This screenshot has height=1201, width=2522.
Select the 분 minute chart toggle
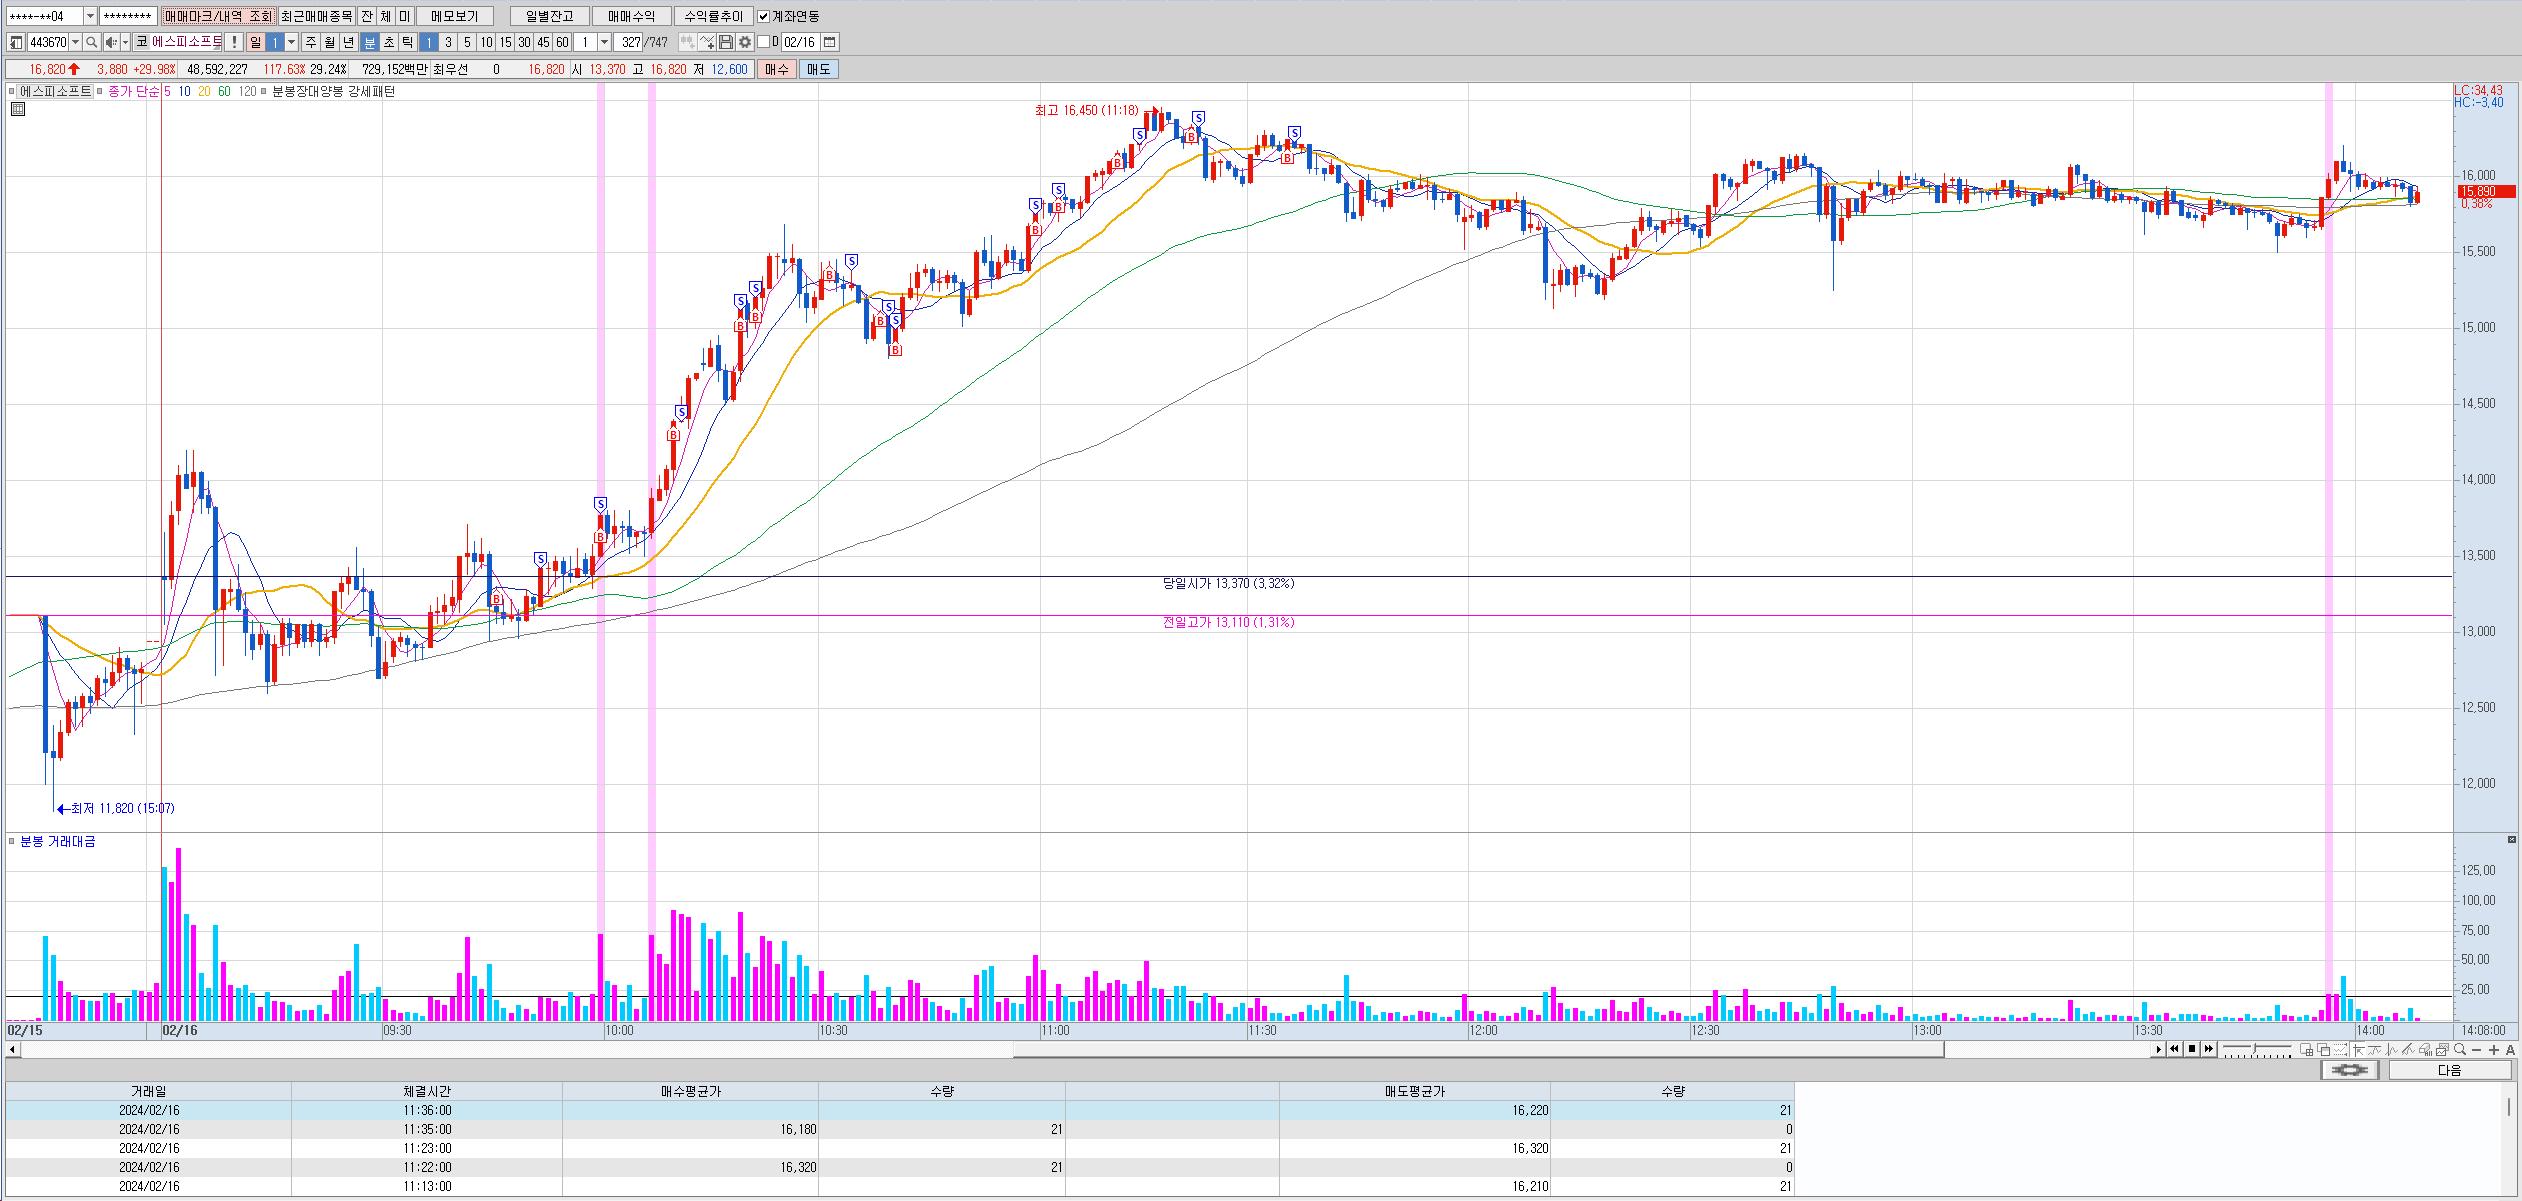(x=370, y=42)
